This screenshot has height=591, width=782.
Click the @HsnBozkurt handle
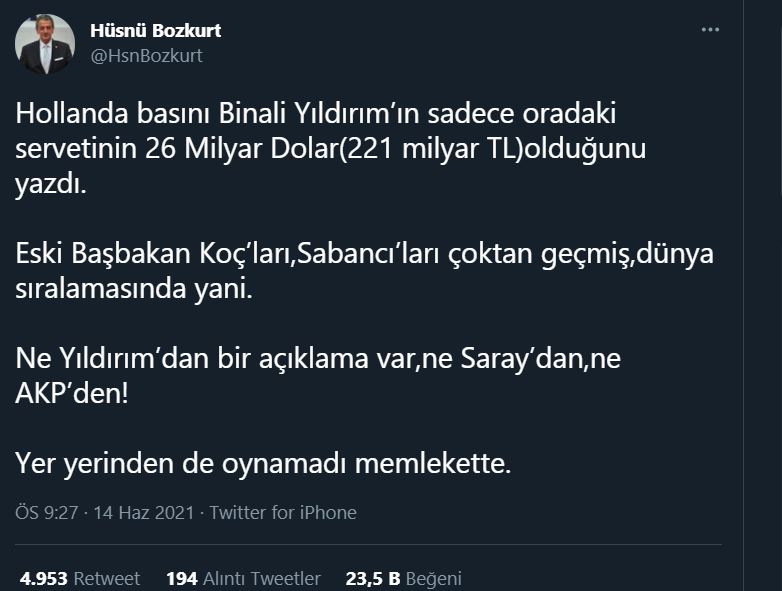click(x=146, y=56)
